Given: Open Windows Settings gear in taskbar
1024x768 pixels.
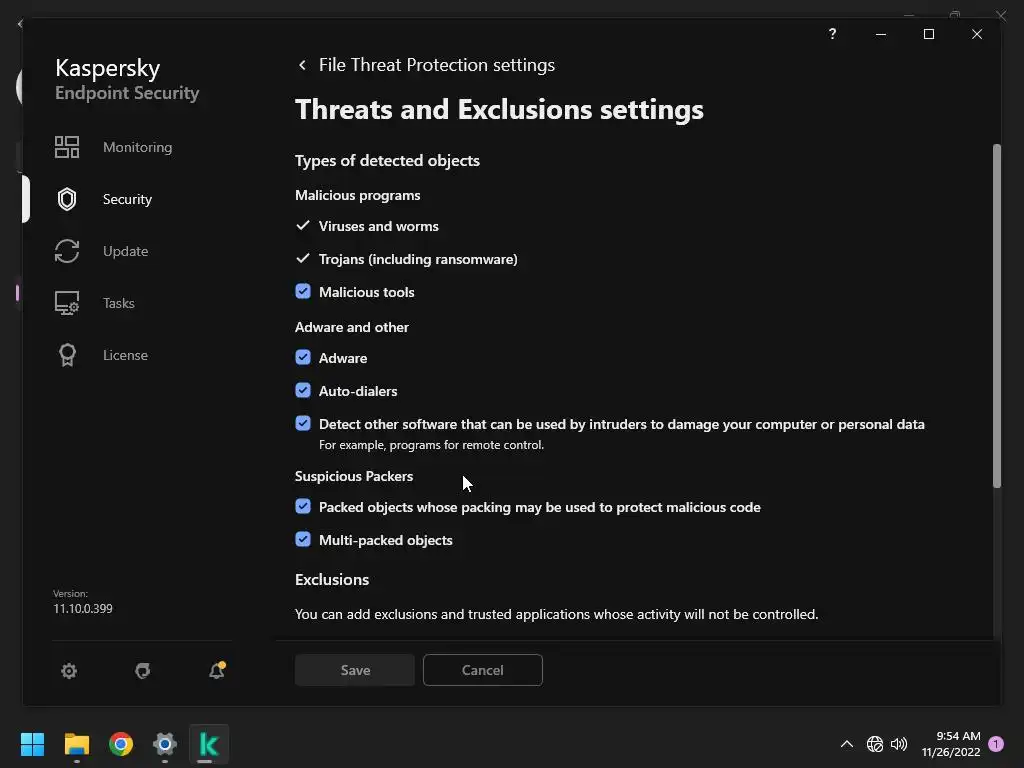Looking at the screenshot, I should click(165, 744).
